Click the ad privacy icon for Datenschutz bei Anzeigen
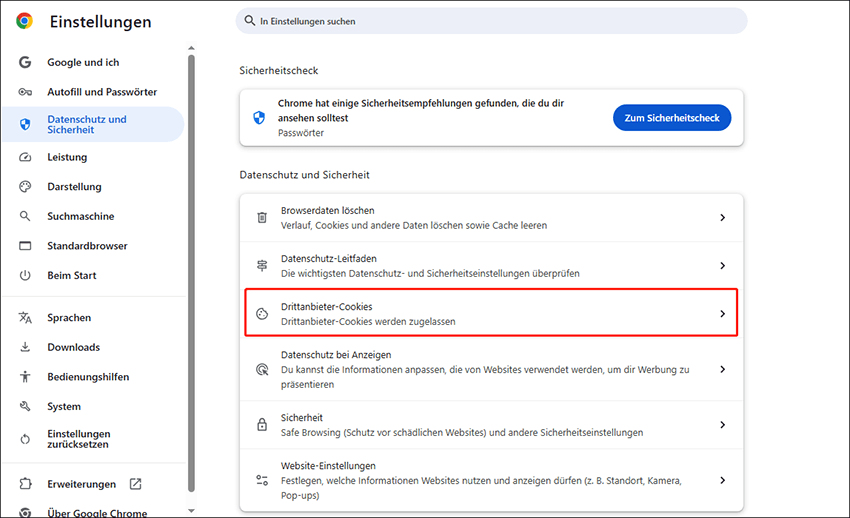 262,370
